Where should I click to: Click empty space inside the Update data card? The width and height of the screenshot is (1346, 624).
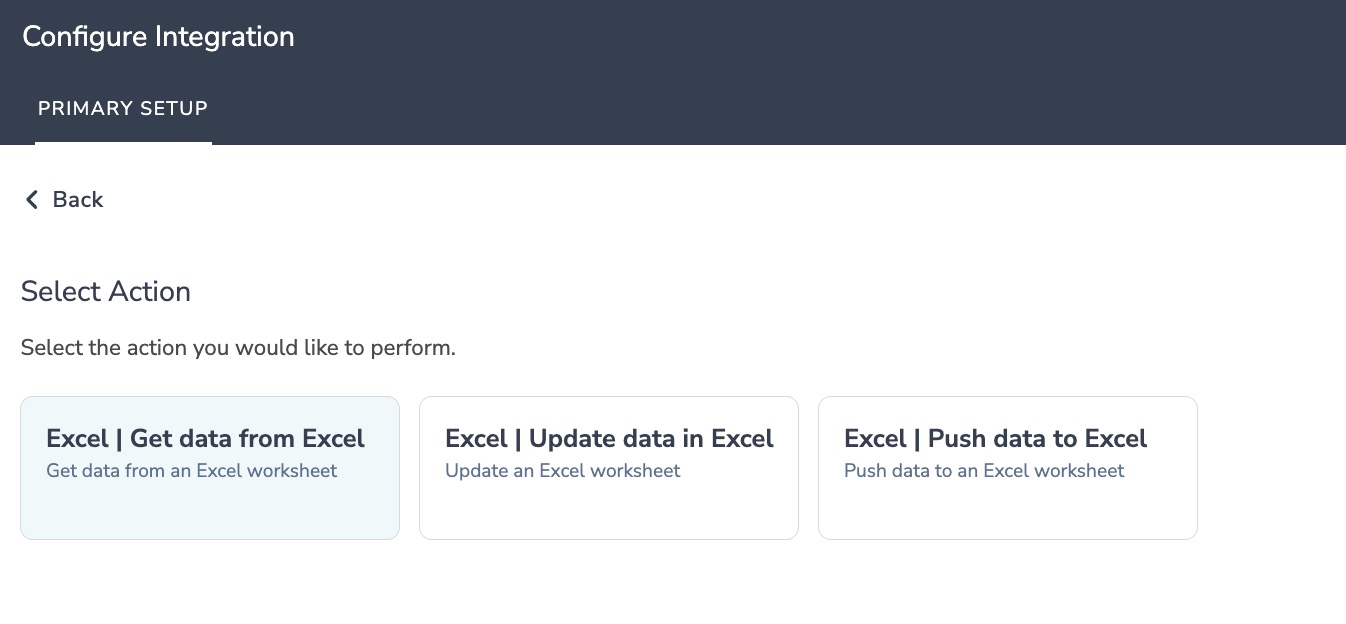608,512
